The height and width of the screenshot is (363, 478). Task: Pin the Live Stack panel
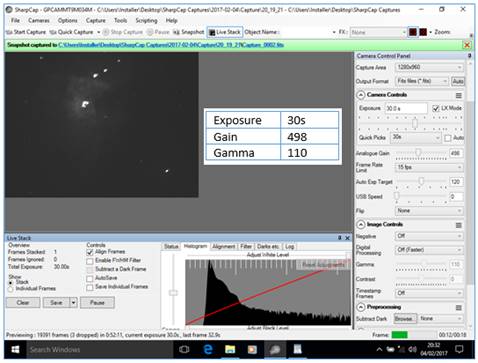(x=340, y=238)
